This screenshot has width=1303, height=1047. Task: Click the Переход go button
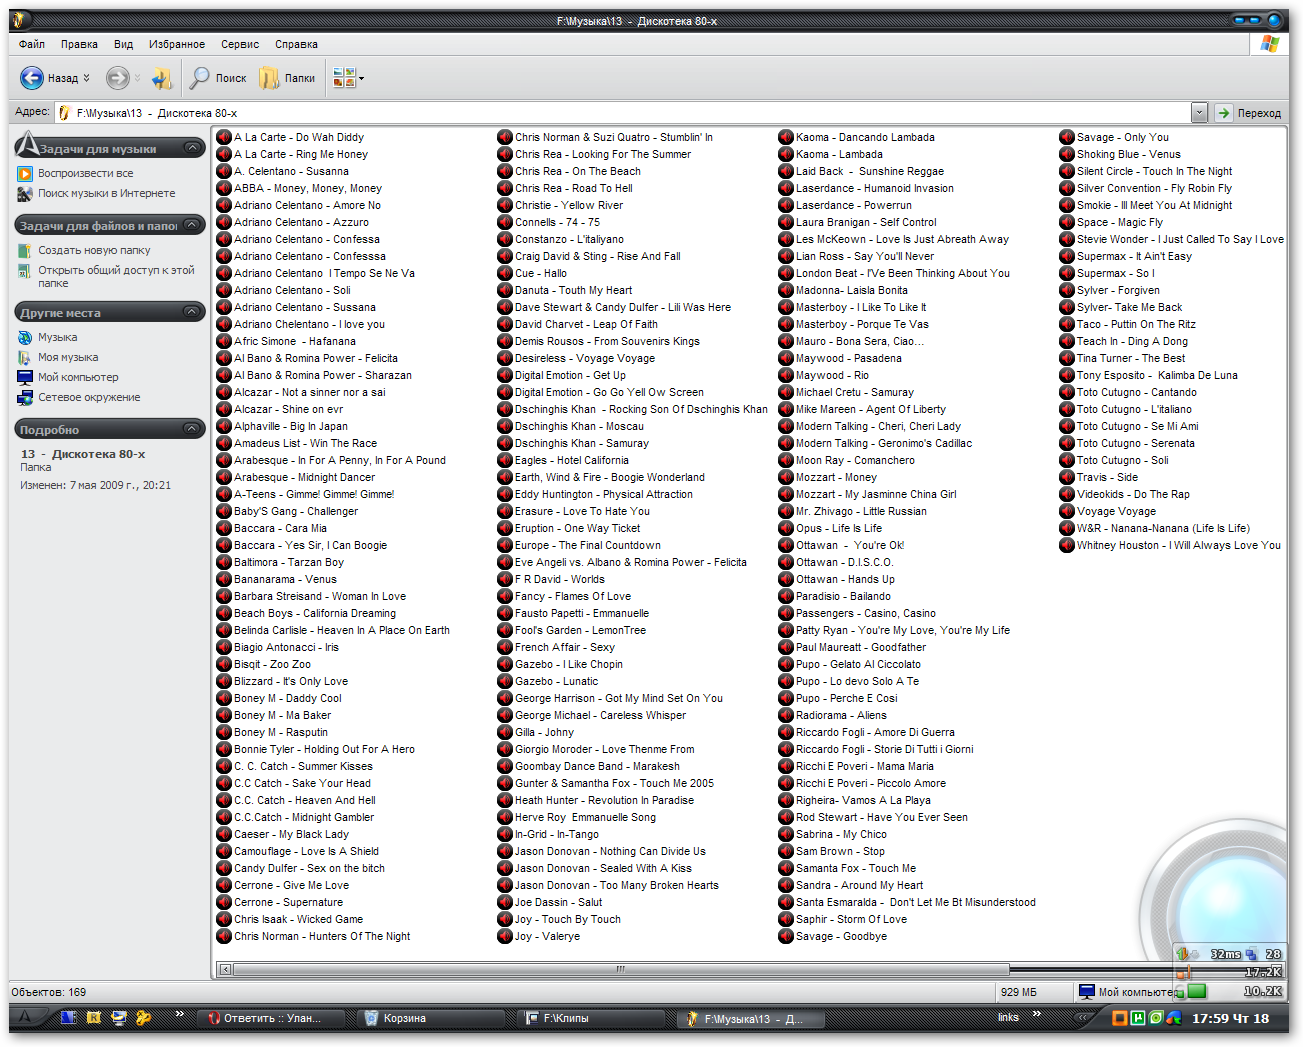click(1248, 113)
